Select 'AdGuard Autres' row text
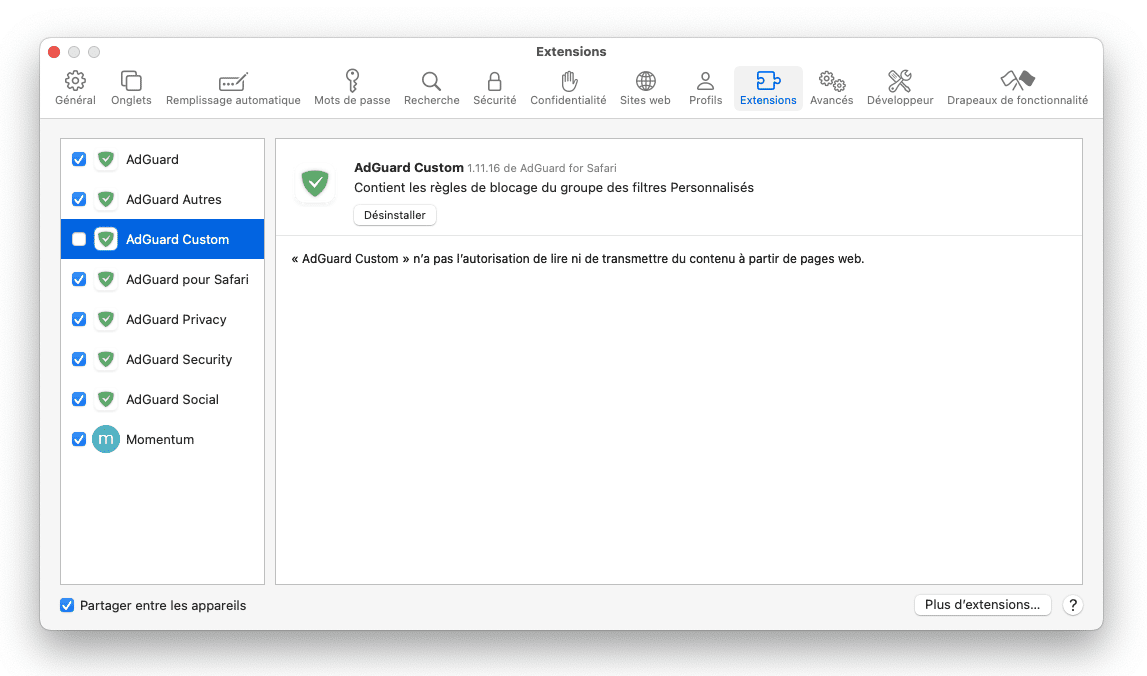The image size is (1147, 676). coord(173,199)
